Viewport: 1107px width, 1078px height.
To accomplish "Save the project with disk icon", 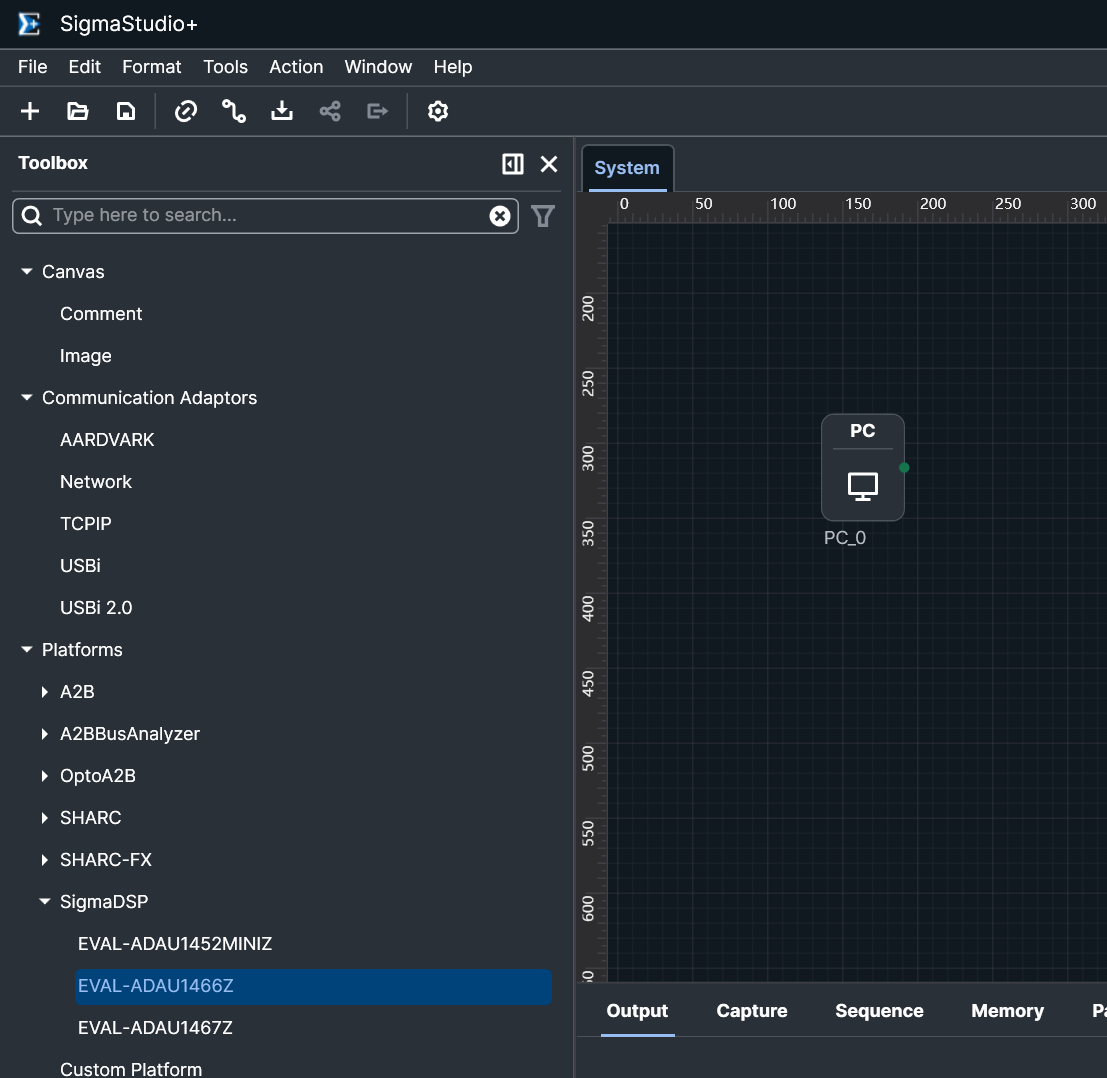I will [126, 112].
